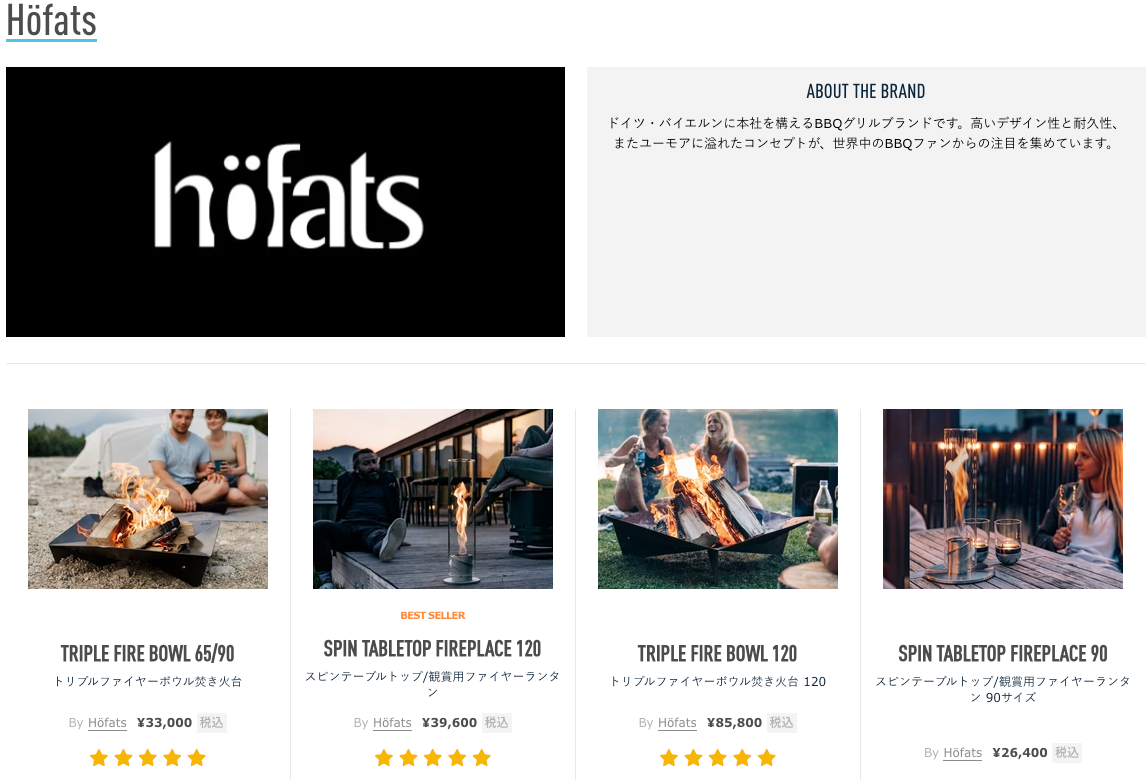Open Spin Tabletop Fireplace 90 product photo

coord(1003,498)
